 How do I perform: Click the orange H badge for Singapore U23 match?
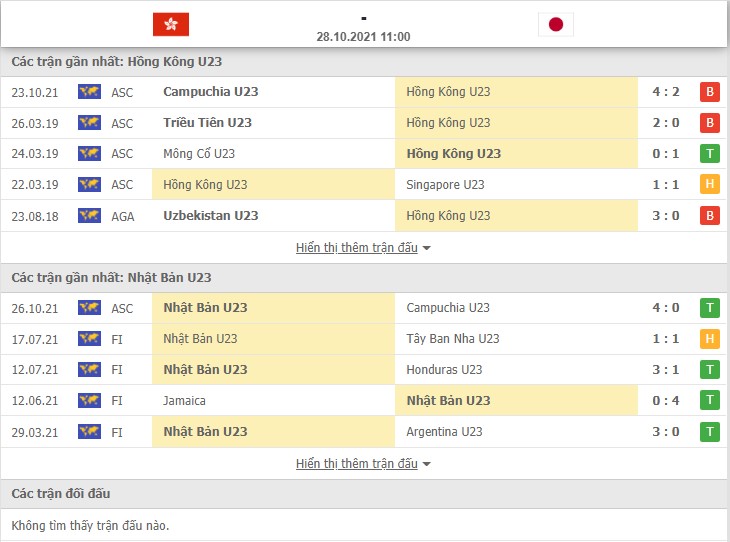tap(710, 184)
